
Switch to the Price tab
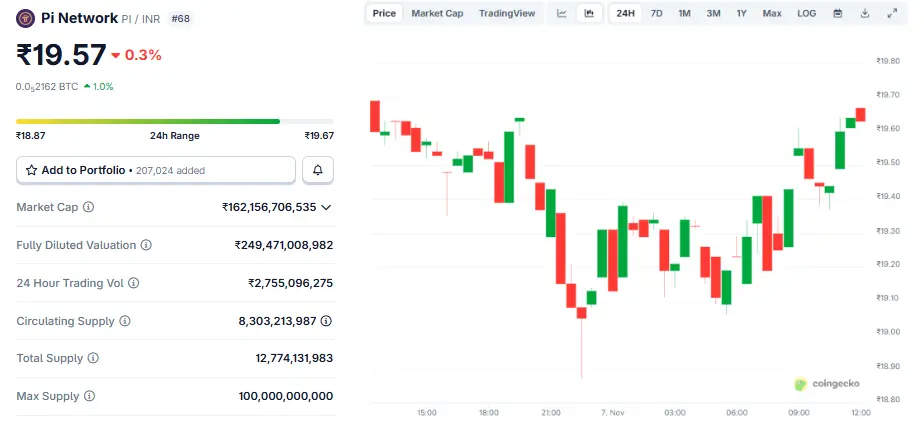[384, 14]
